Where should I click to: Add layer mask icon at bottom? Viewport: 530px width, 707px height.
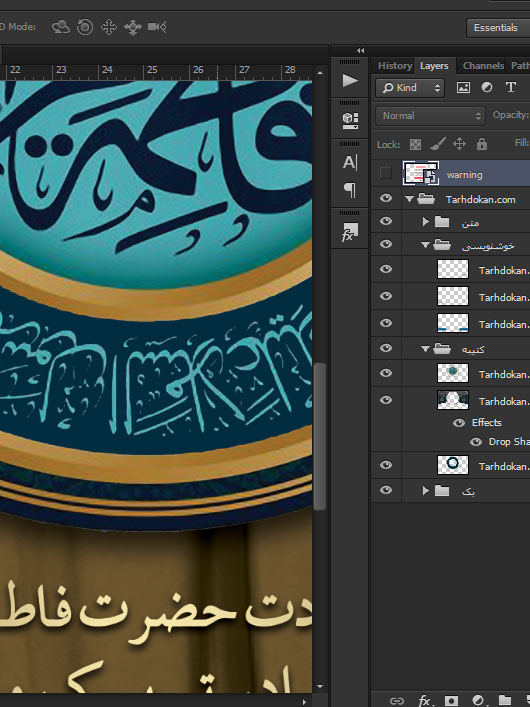click(x=451, y=700)
